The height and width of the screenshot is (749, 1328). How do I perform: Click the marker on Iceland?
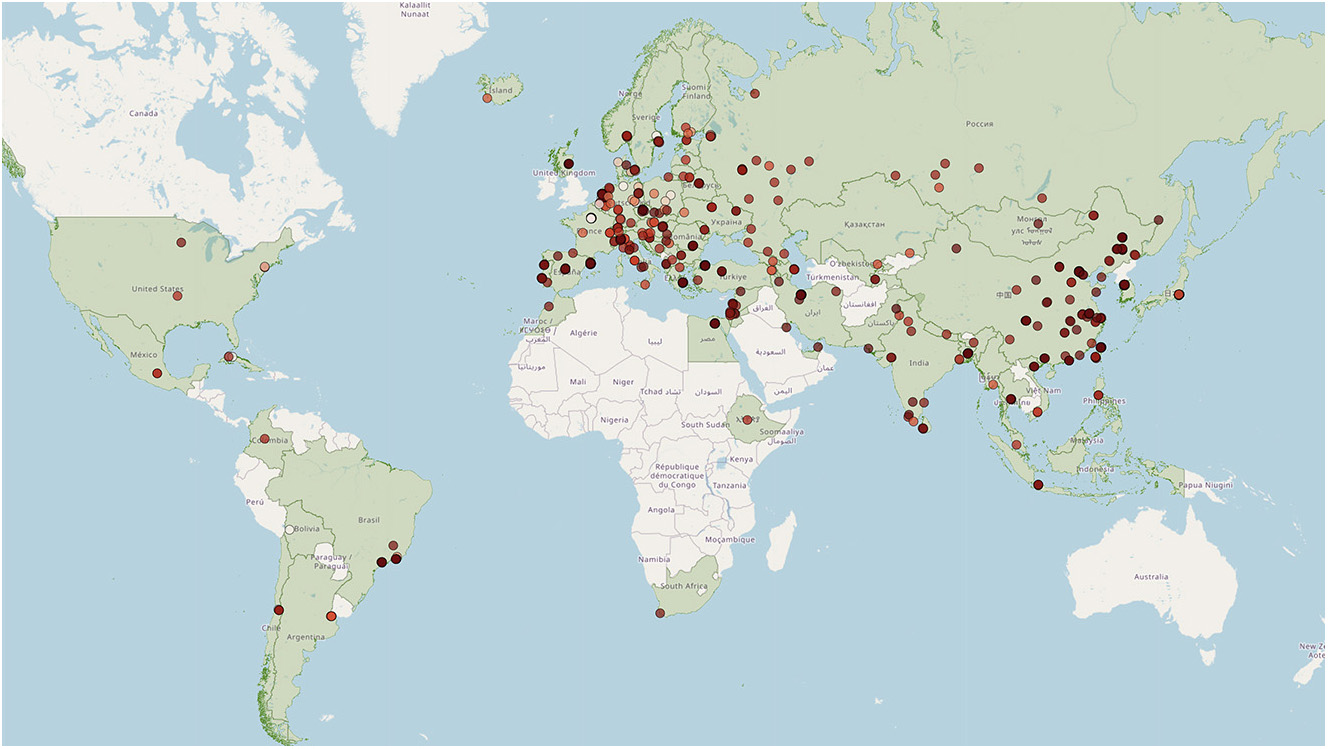[487, 98]
